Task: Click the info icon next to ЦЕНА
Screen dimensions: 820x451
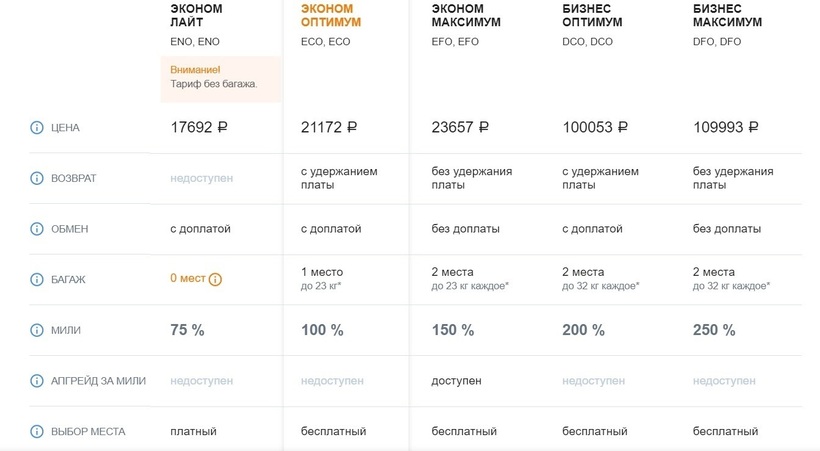Action: 37,128
